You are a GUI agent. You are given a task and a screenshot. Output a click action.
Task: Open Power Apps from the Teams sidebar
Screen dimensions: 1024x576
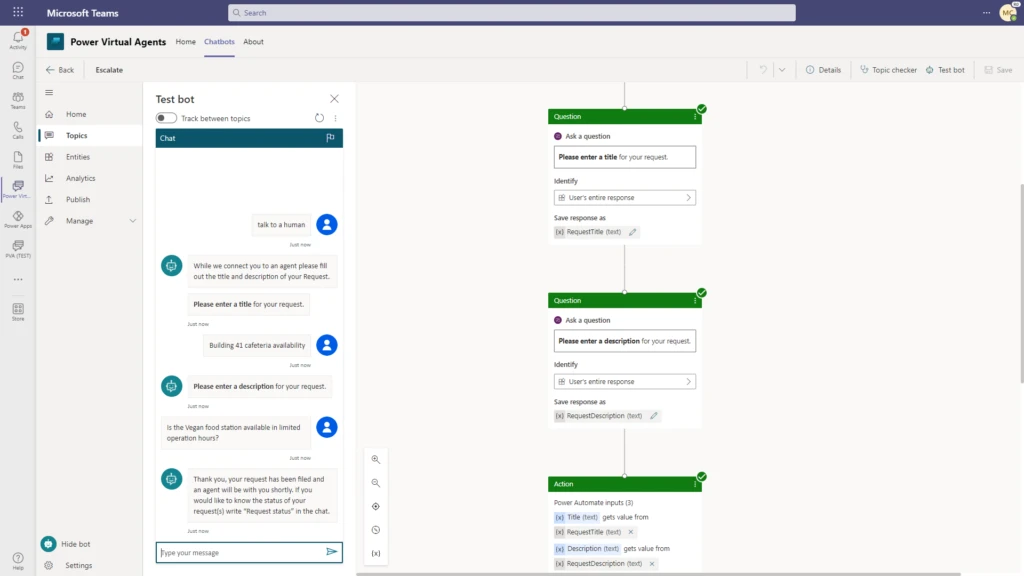[x=17, y=215]
